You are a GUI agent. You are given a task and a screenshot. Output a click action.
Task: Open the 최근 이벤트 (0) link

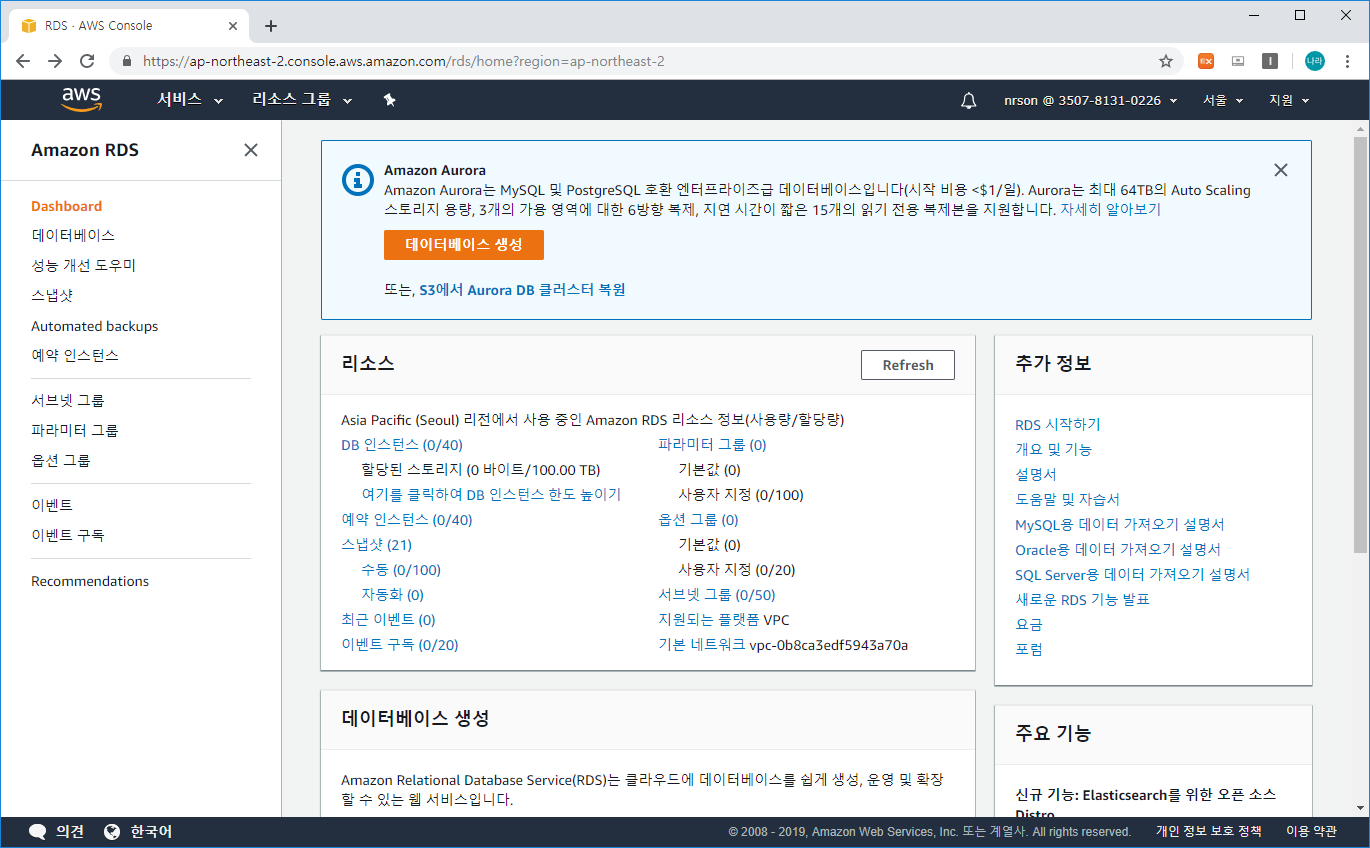click(388, 620)
